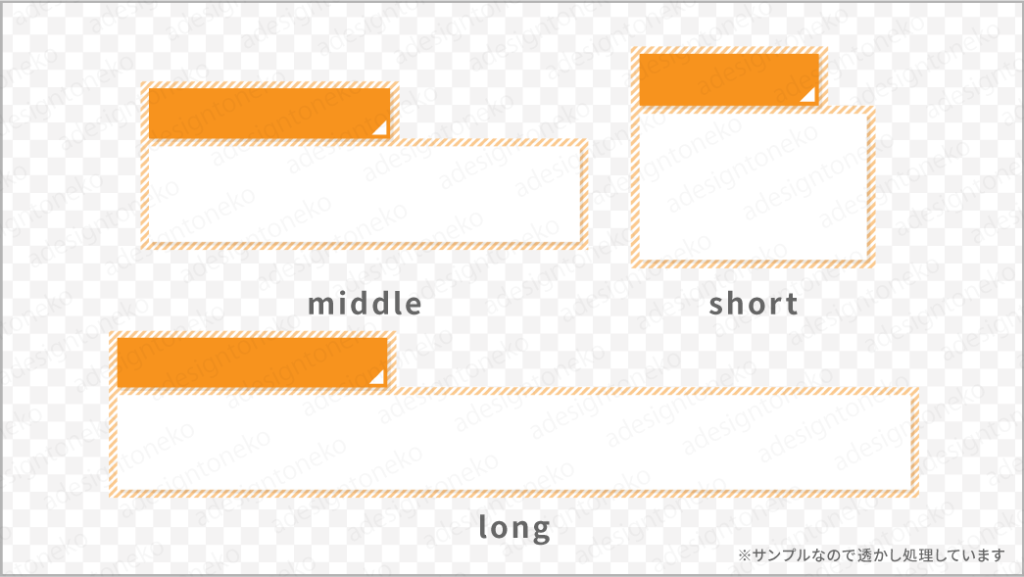
Task: Click the white triangle on long nameplate
Action: pyautogui.click(x=378, y=377)
